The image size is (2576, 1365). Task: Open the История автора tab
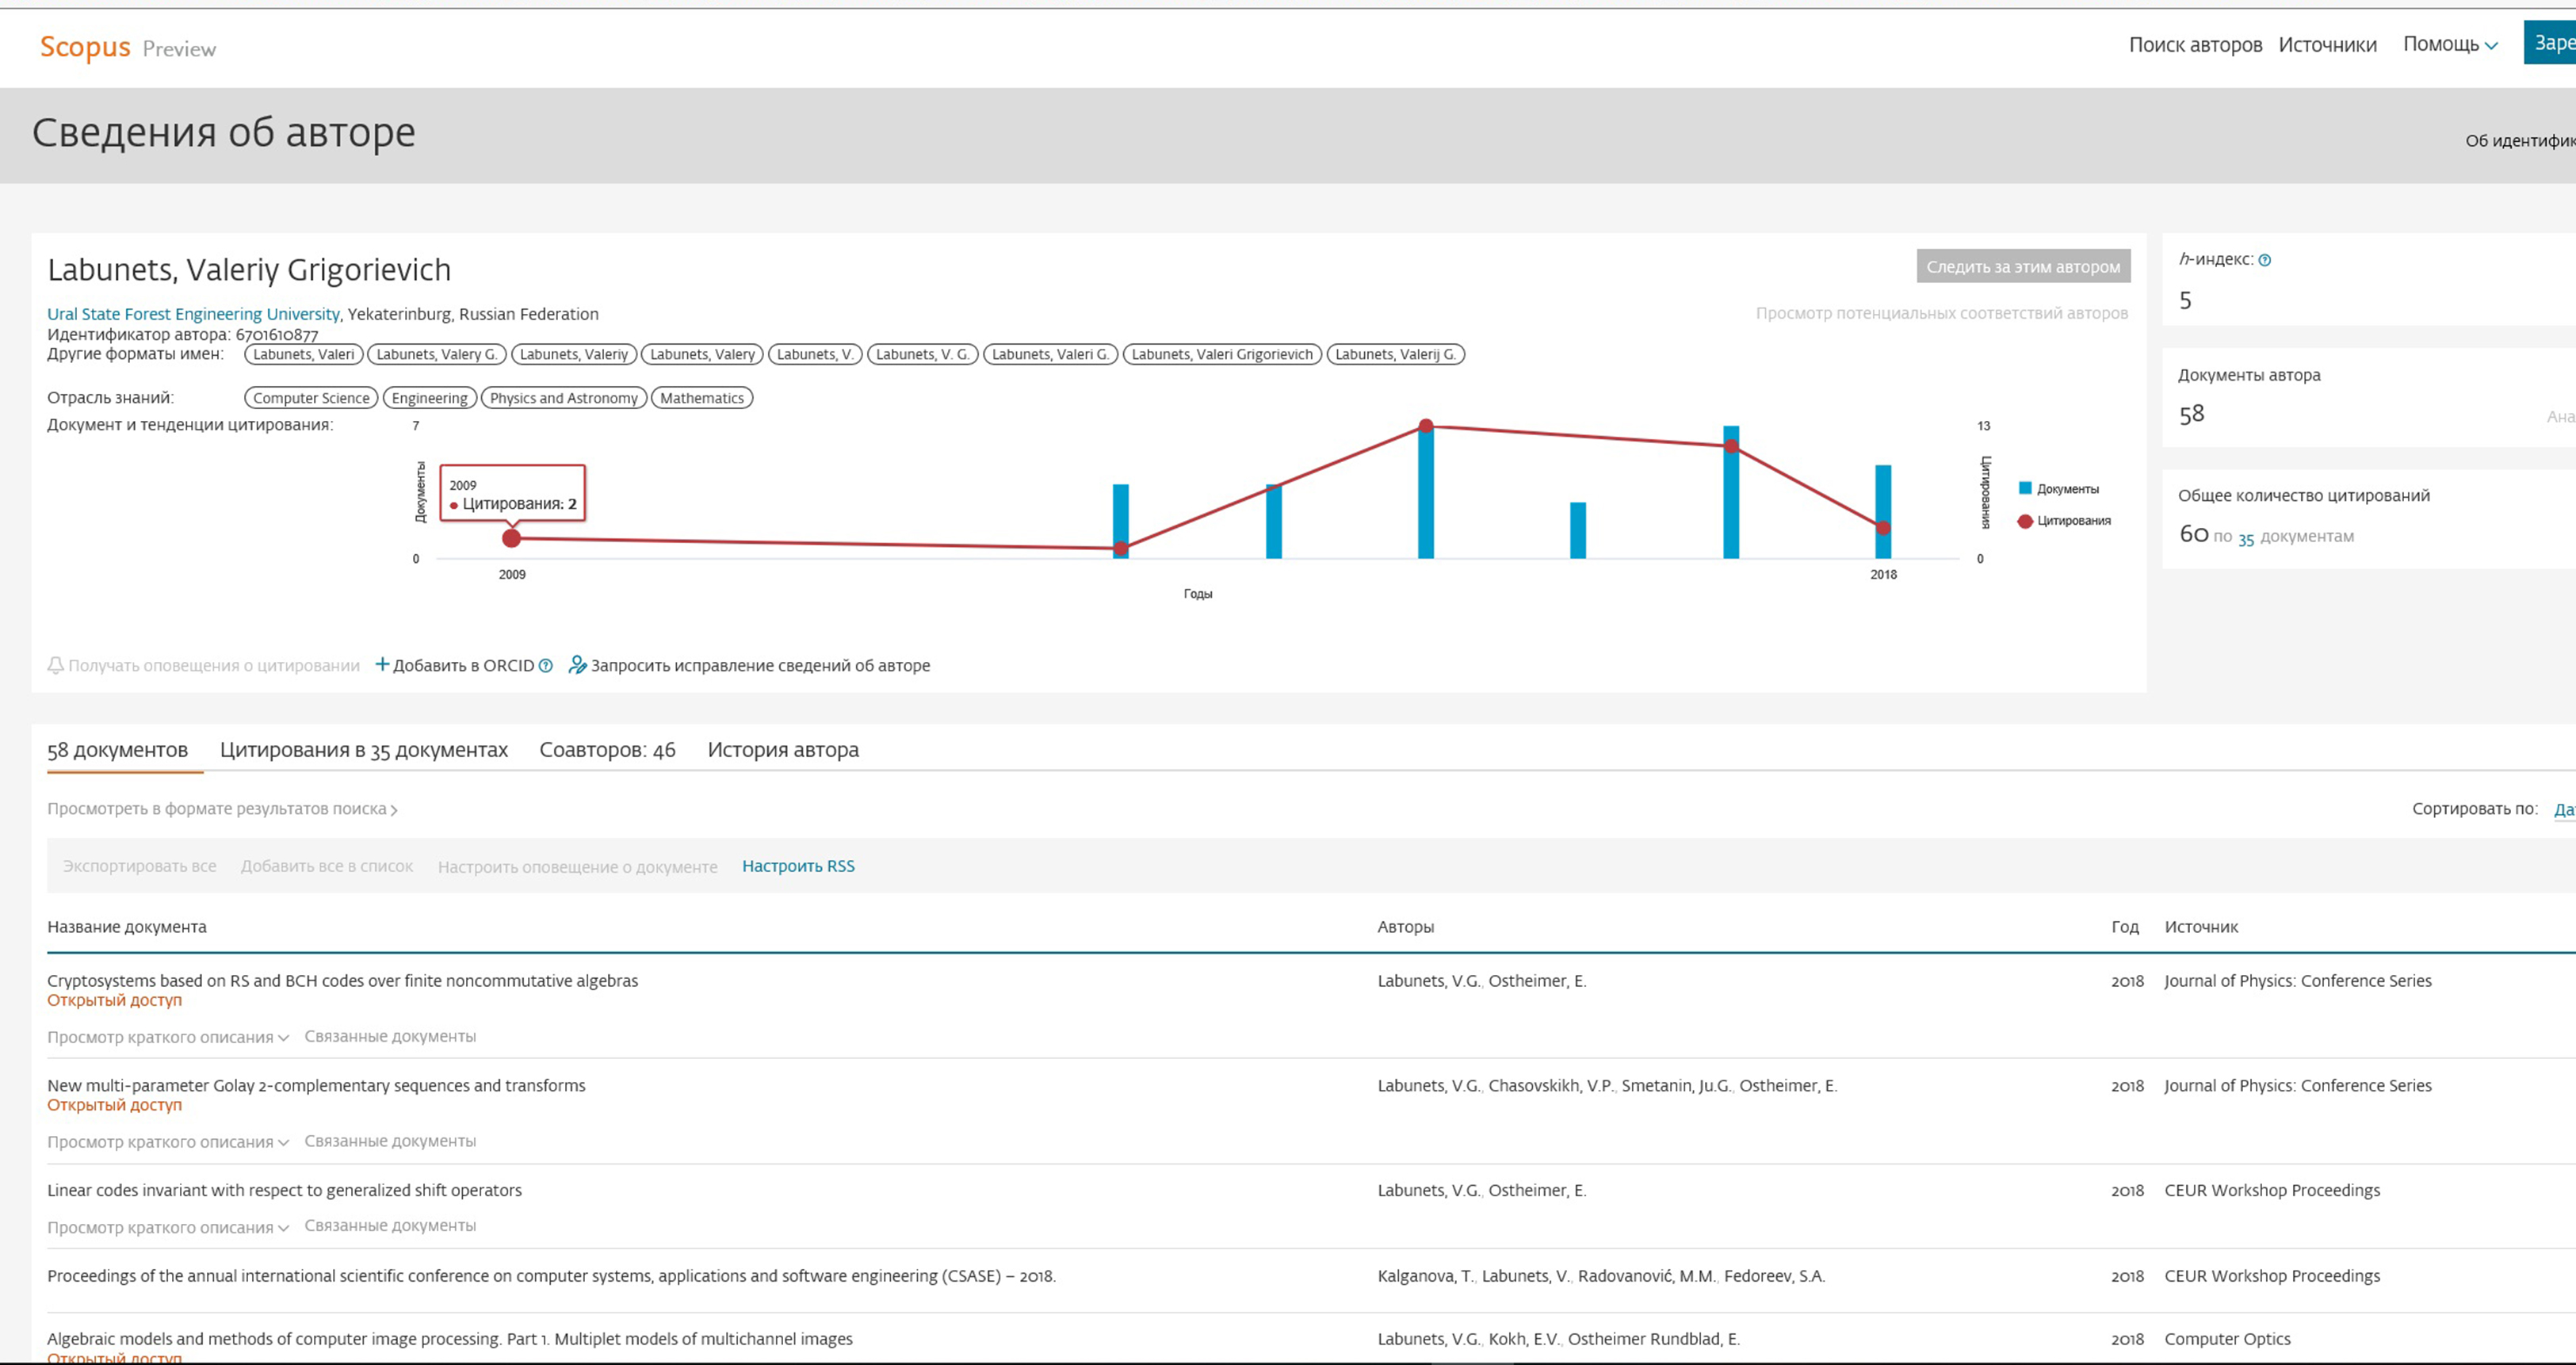pyautogui.click(x=783, y=750)
